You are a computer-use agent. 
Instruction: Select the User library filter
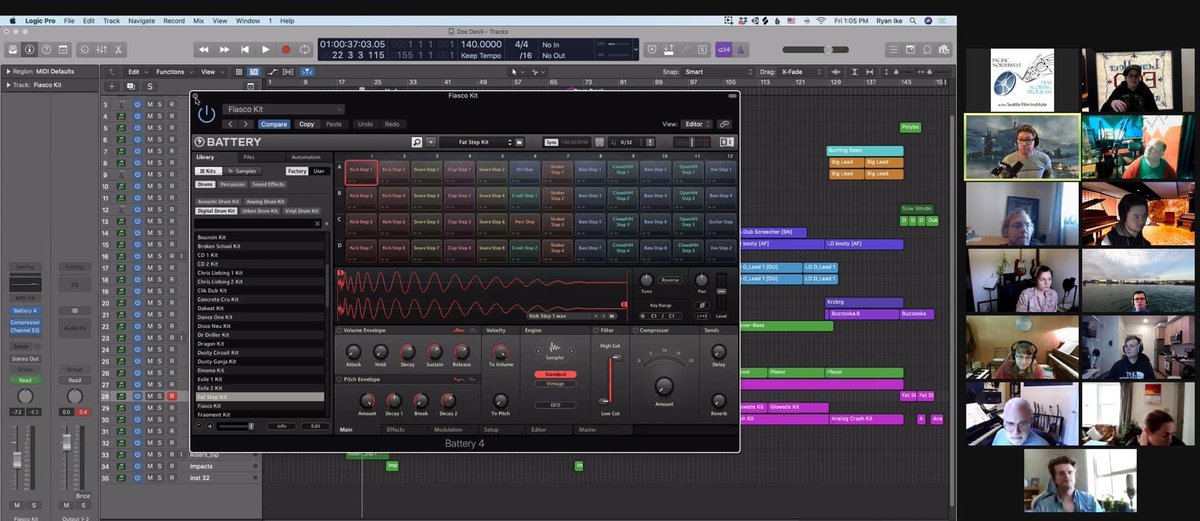[x=319, y=171]
